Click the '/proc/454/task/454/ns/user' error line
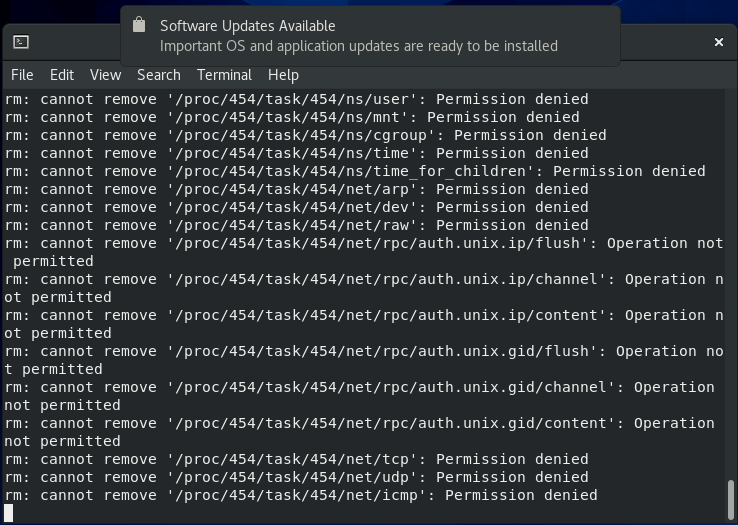 point(296,99)
